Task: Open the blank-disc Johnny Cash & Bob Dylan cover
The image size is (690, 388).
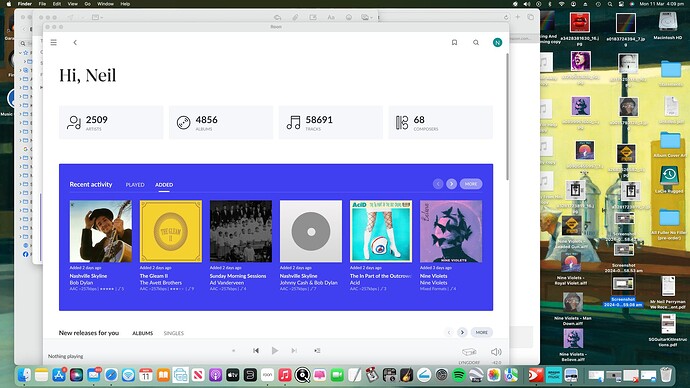Action: [x=311, y=231]
